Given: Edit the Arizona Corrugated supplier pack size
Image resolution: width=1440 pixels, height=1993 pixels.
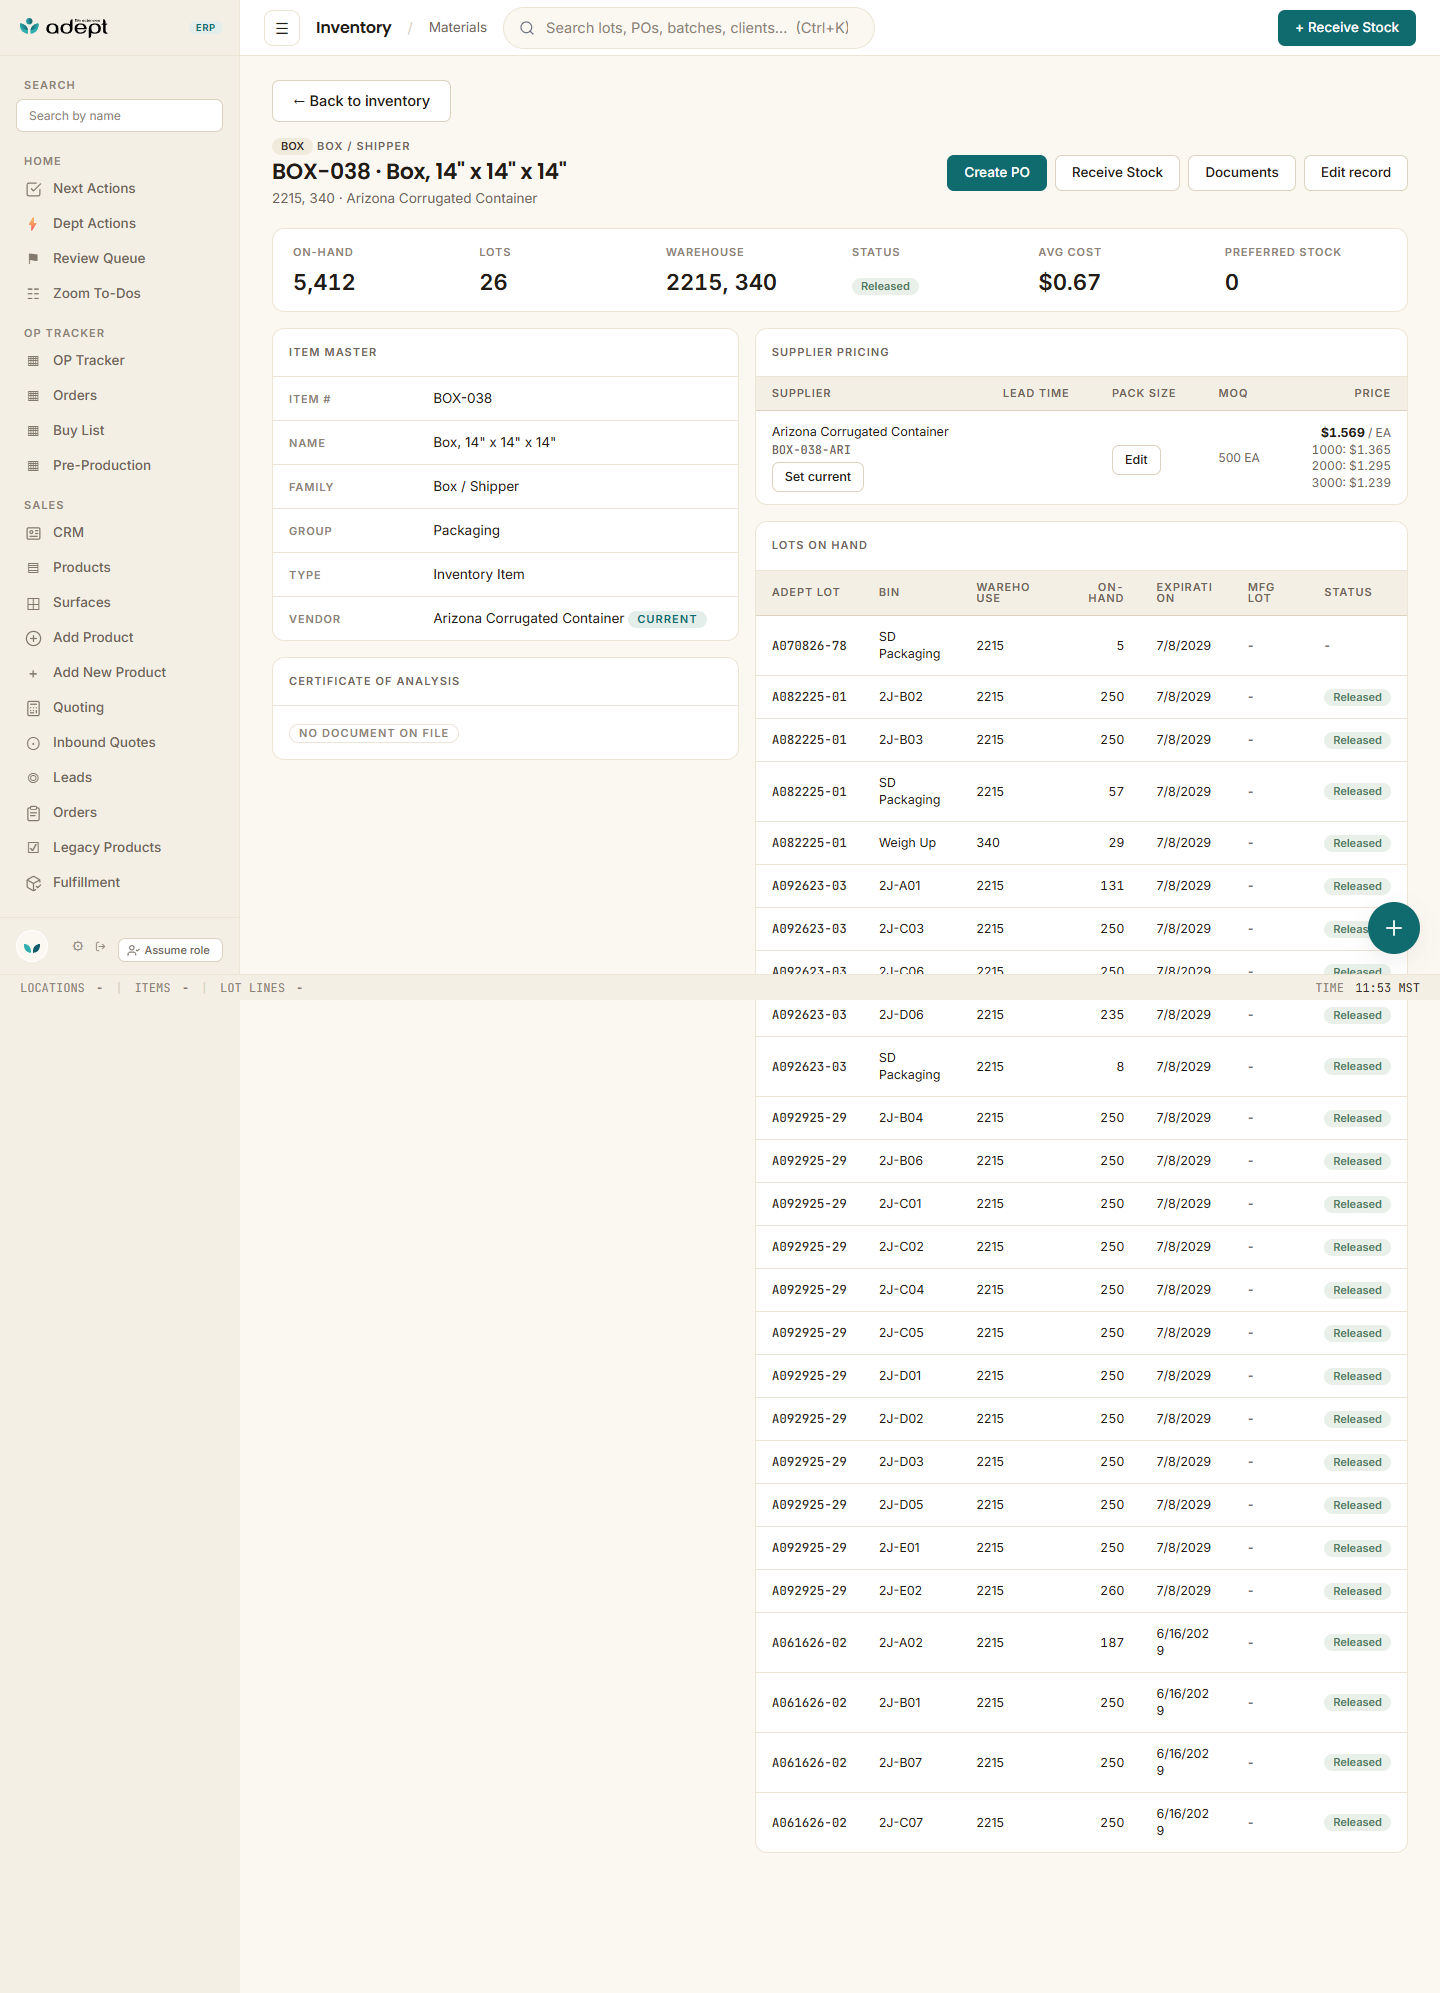Looking at the screenshot, I should click(1136, 460).
